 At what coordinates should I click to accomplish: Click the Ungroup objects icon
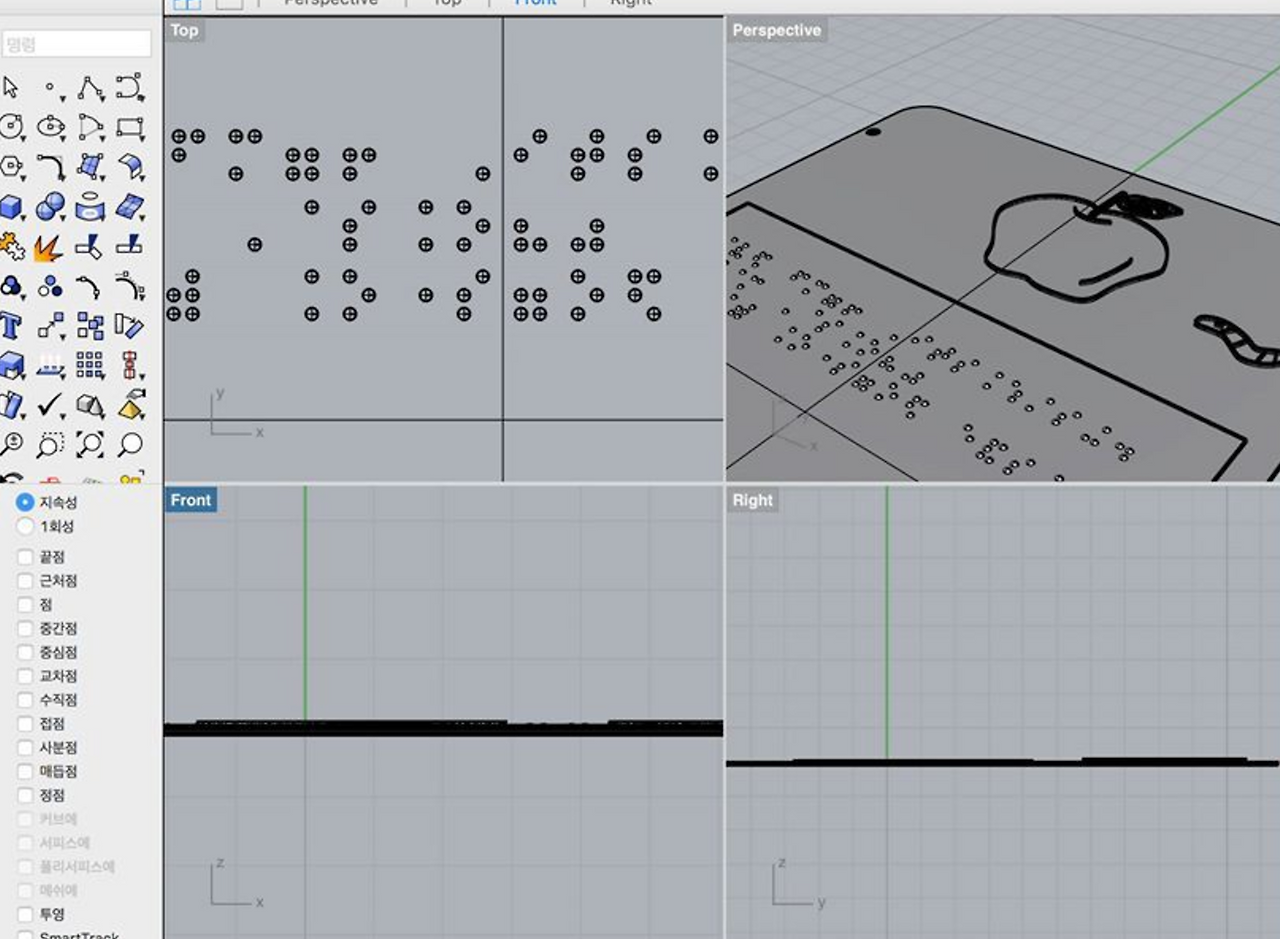(50, 287)
